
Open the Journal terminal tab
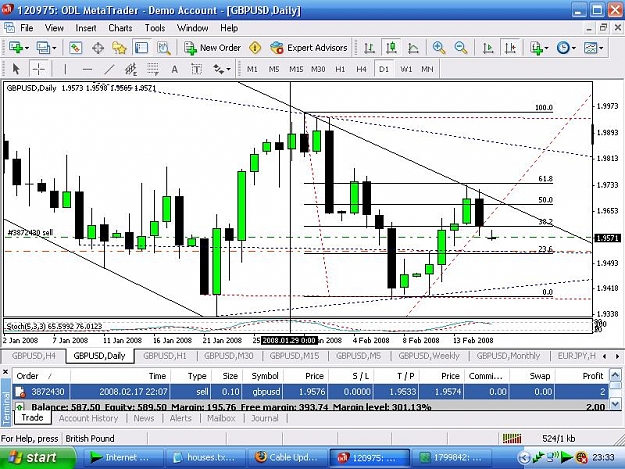265,418
